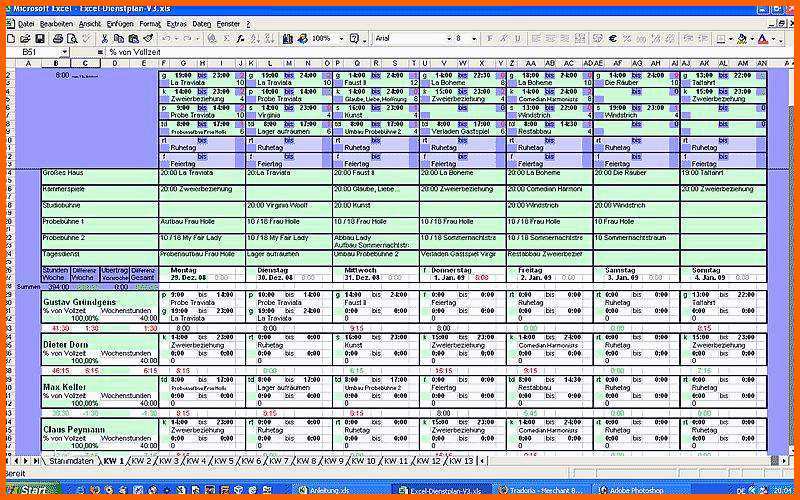Expand the zoom percentage dropdown
Image resolution: width=800 pixels, height=500 pixels.
341,38
